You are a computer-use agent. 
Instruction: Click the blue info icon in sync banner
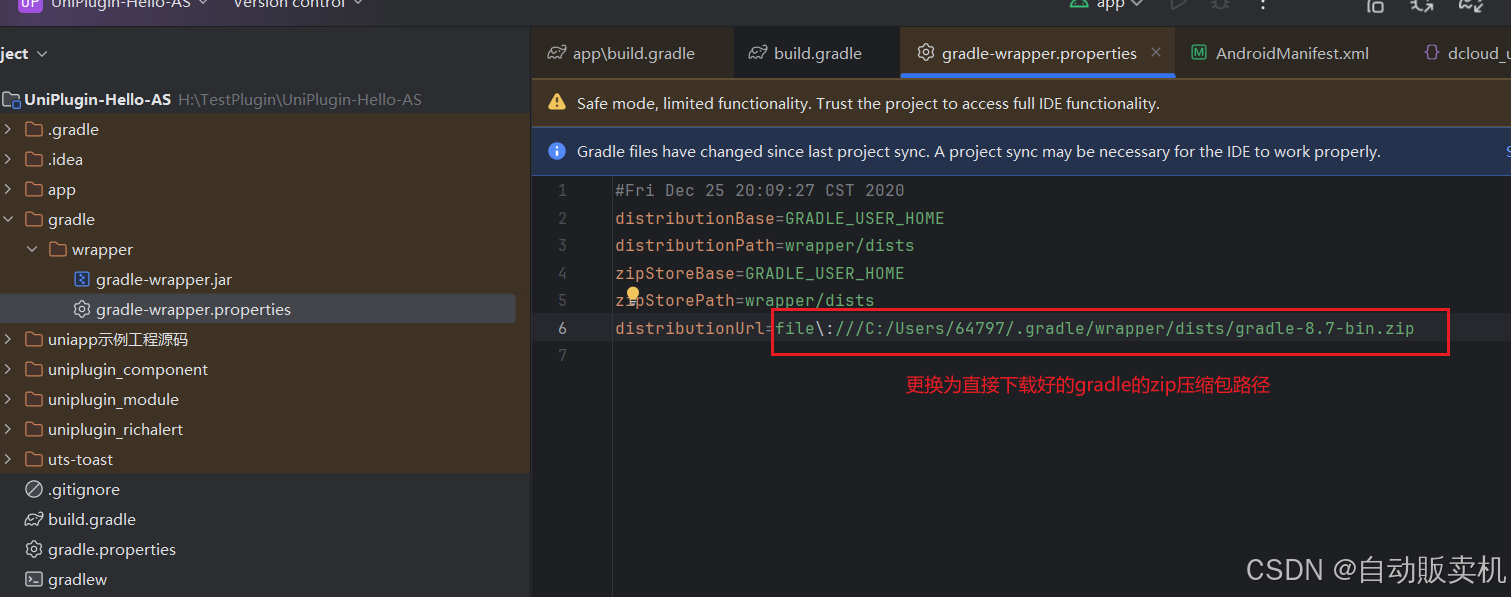pos(557,152)
